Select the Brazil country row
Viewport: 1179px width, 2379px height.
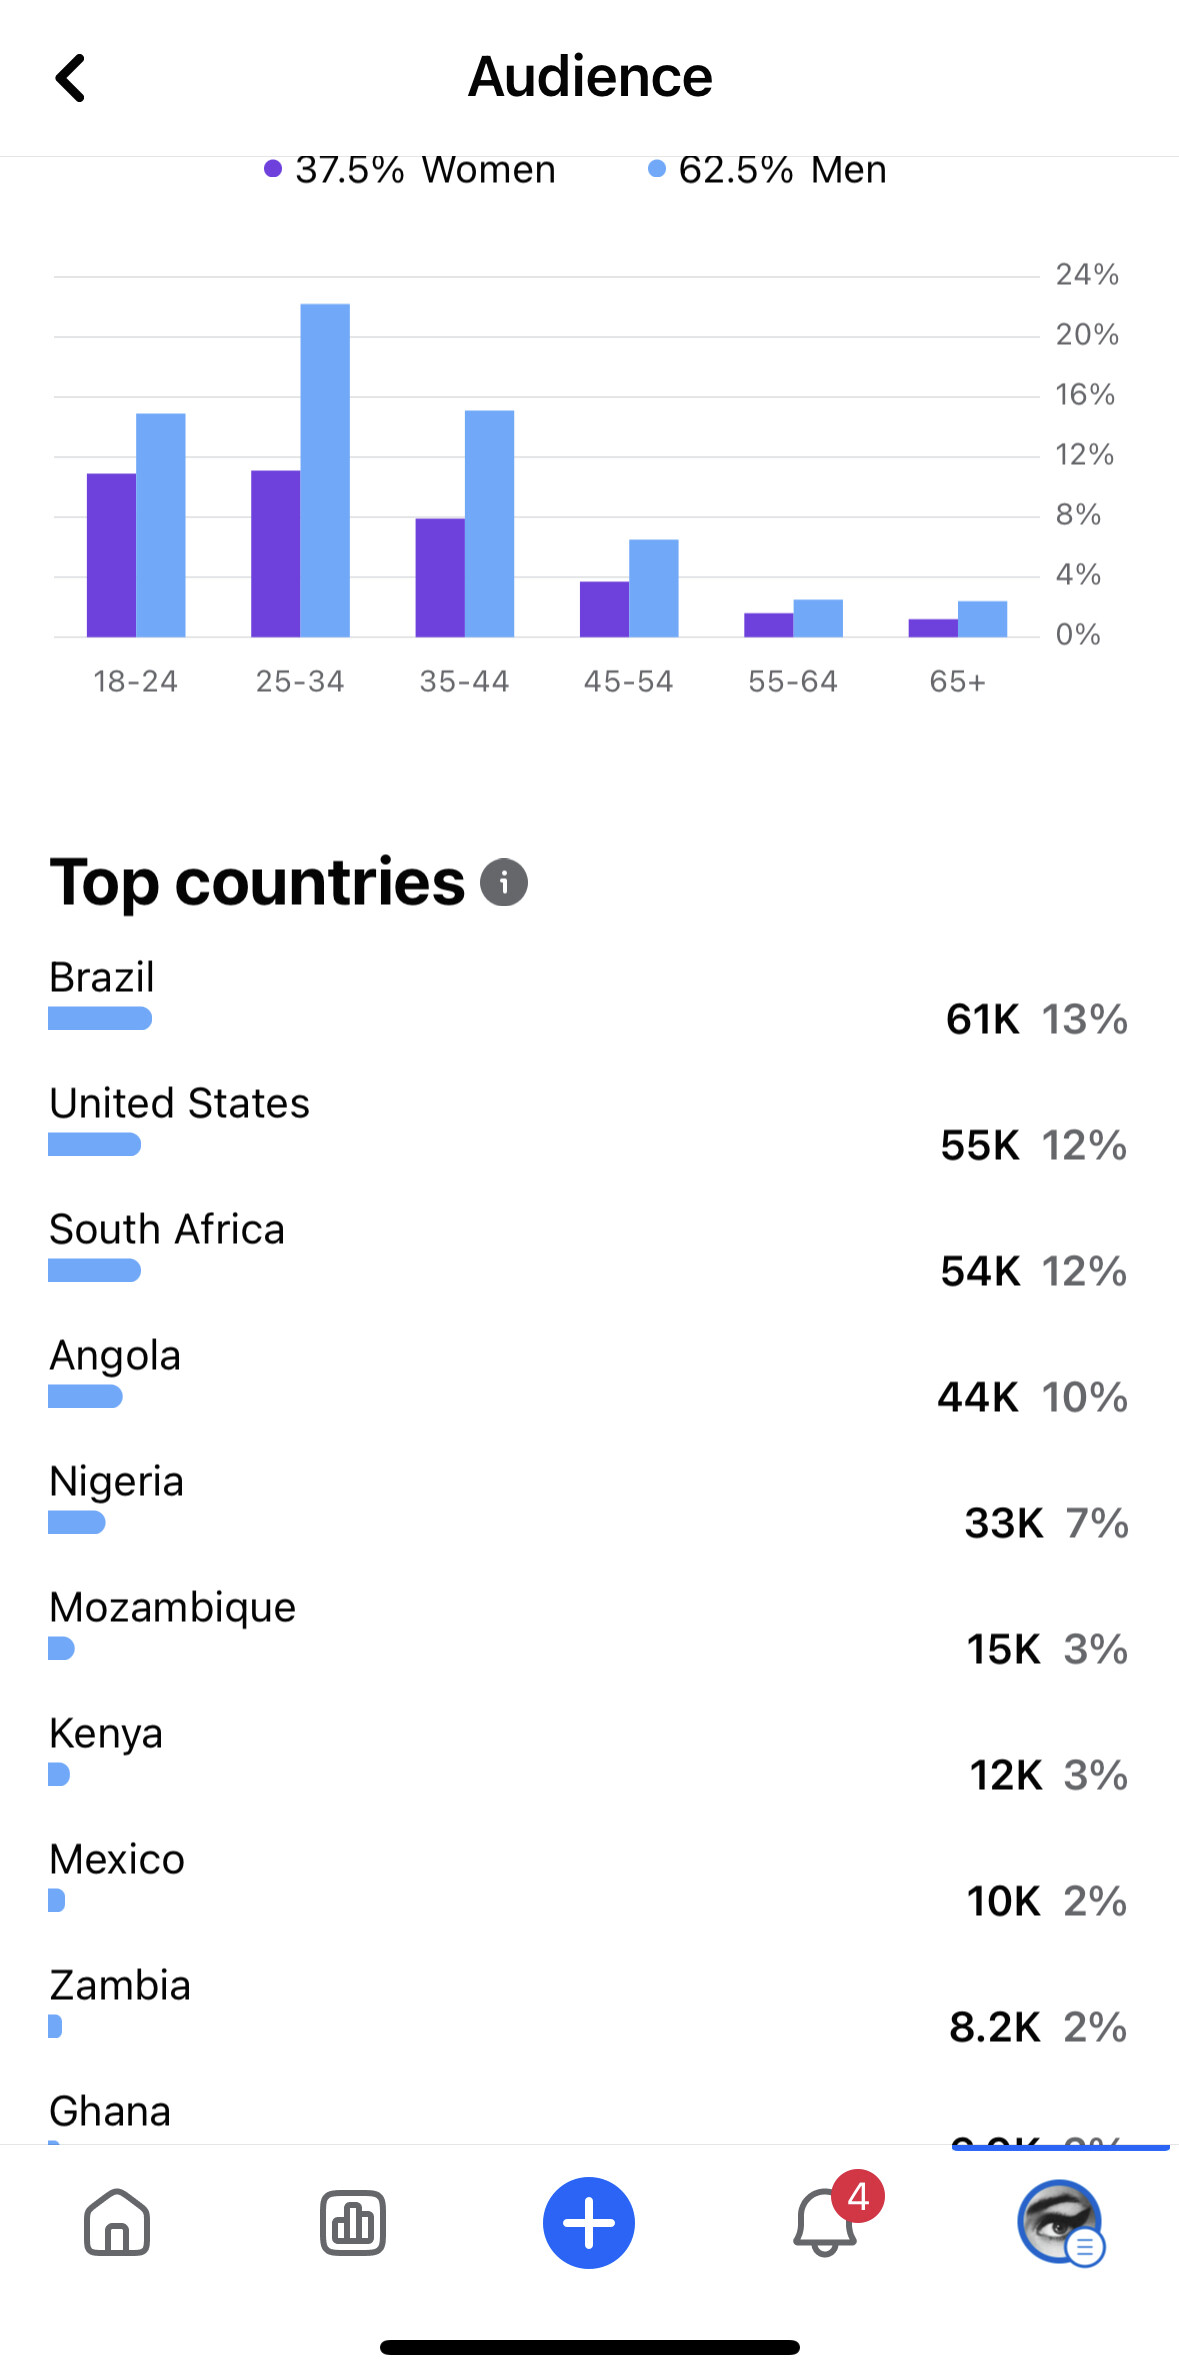[588, 998]
